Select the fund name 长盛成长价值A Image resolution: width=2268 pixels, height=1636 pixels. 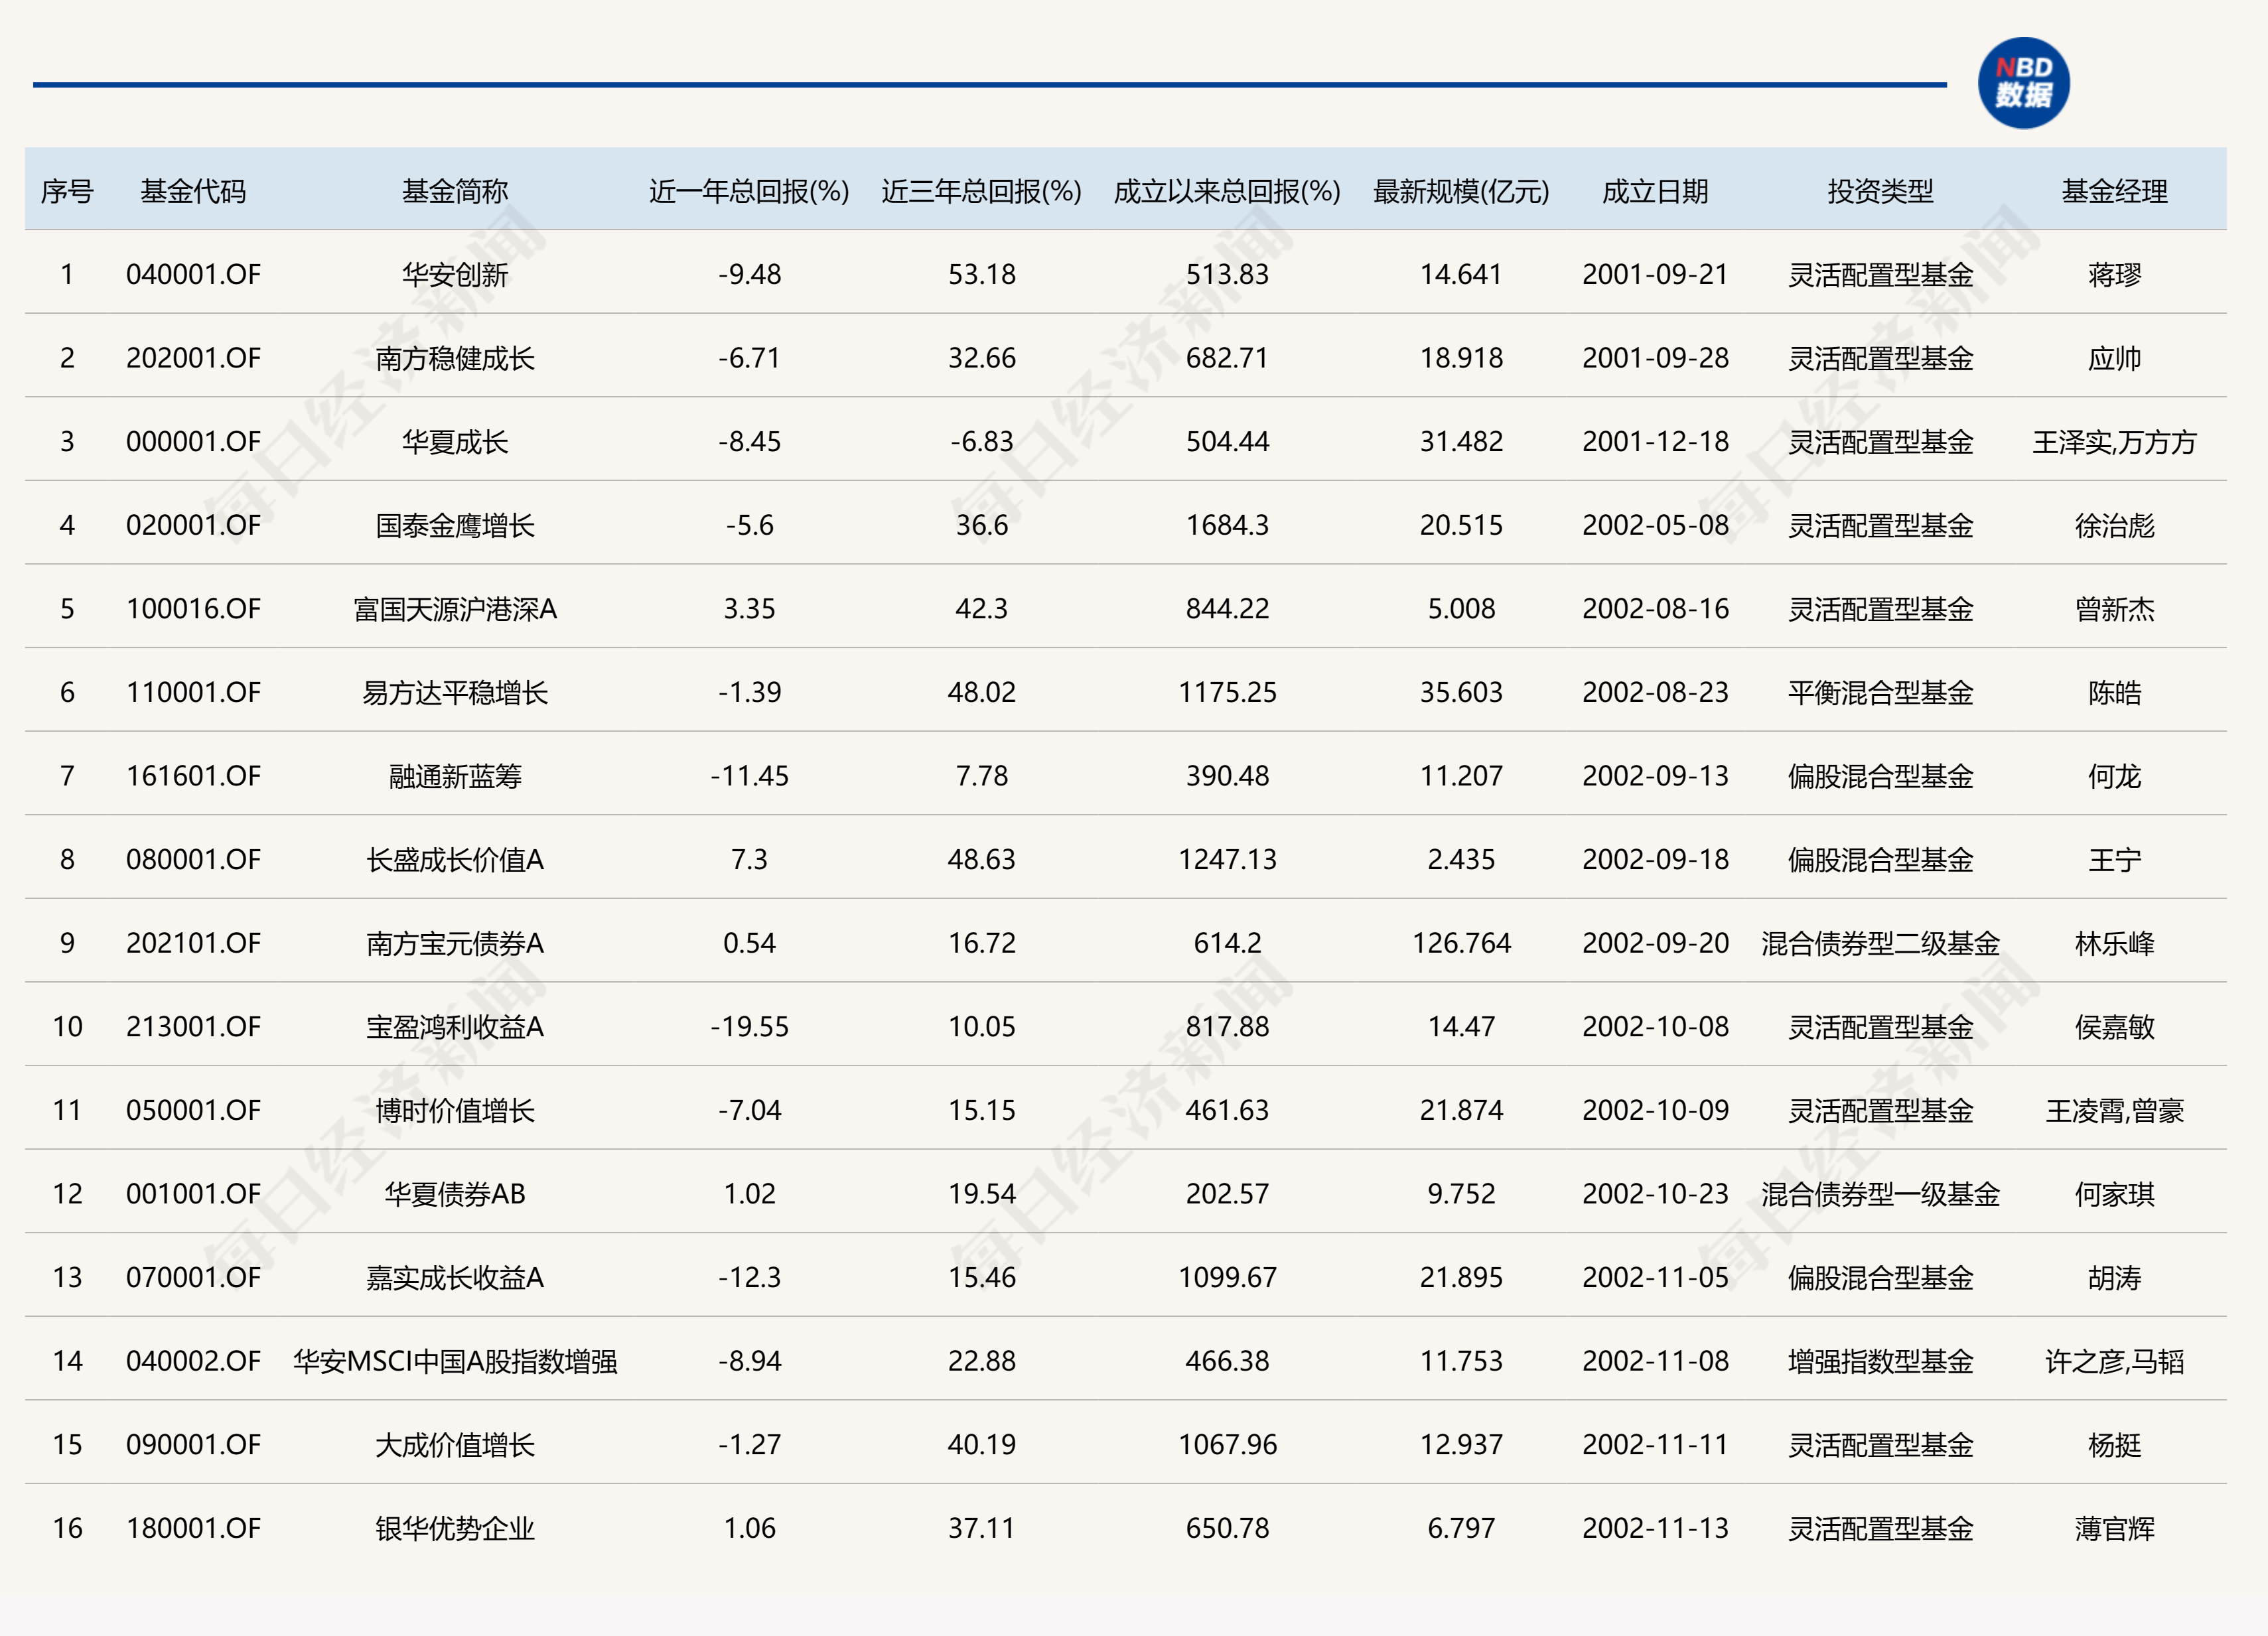455,859
